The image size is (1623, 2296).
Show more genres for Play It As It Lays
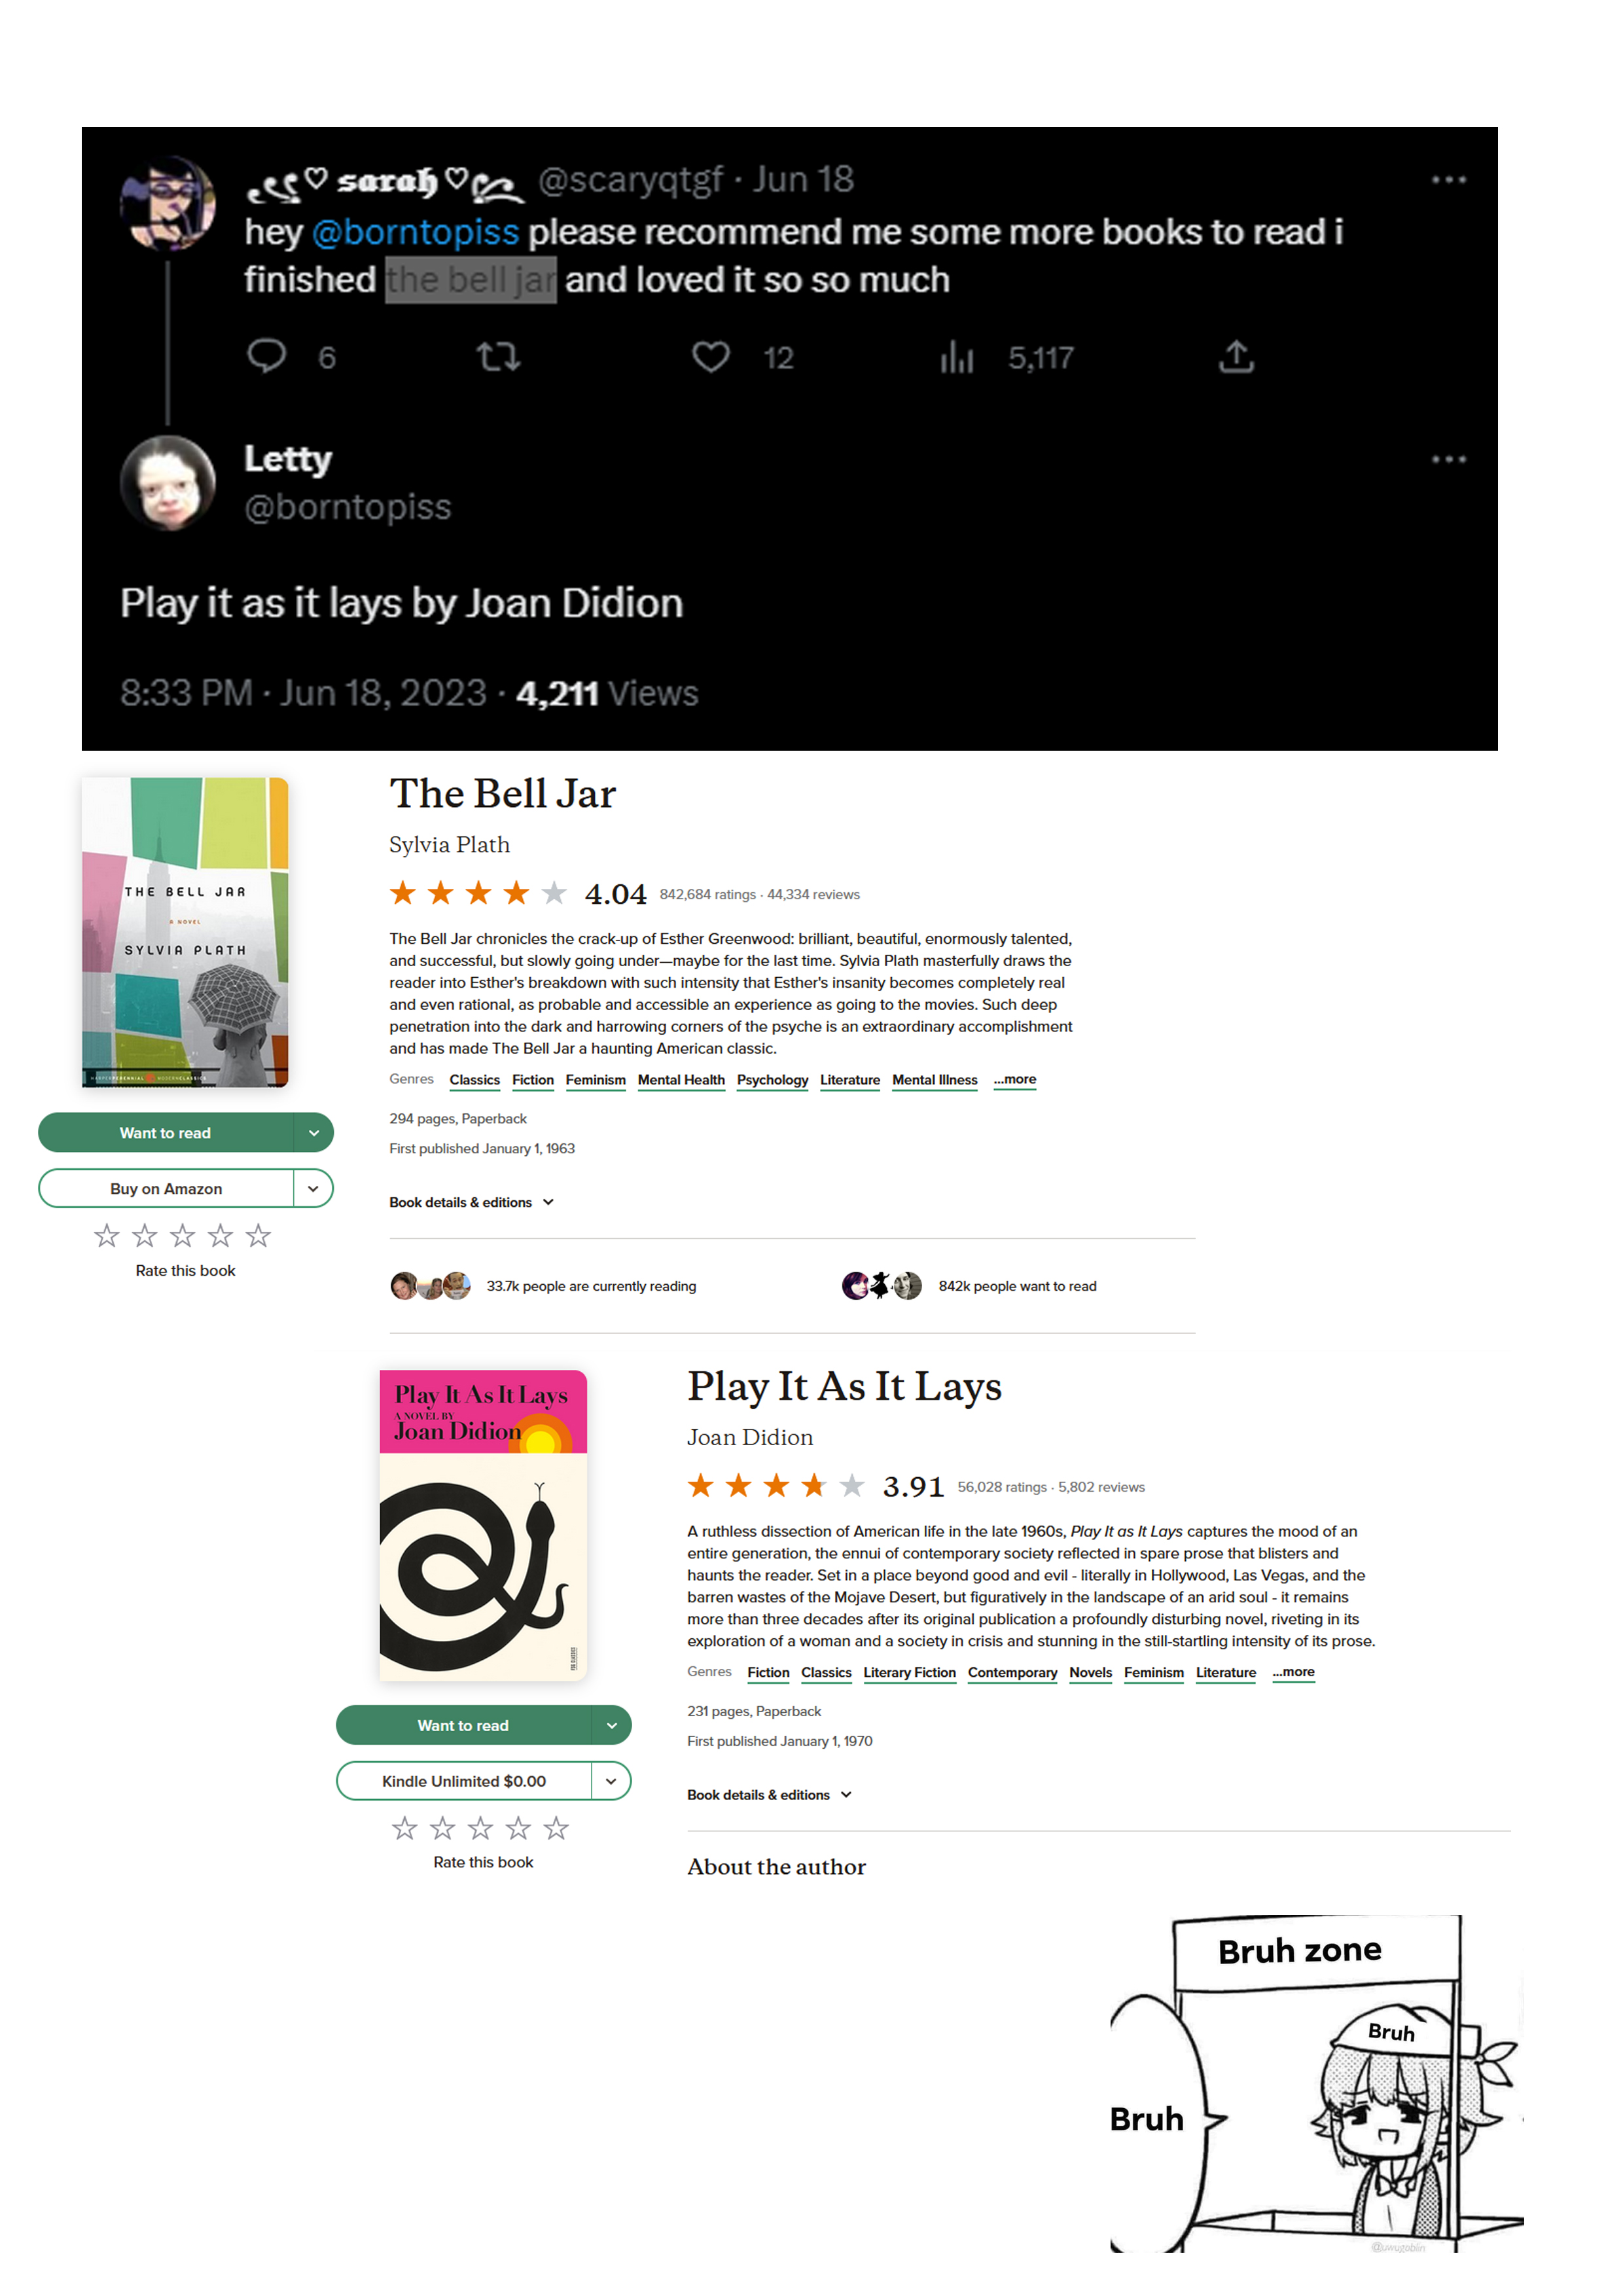pos(1293,1672)
